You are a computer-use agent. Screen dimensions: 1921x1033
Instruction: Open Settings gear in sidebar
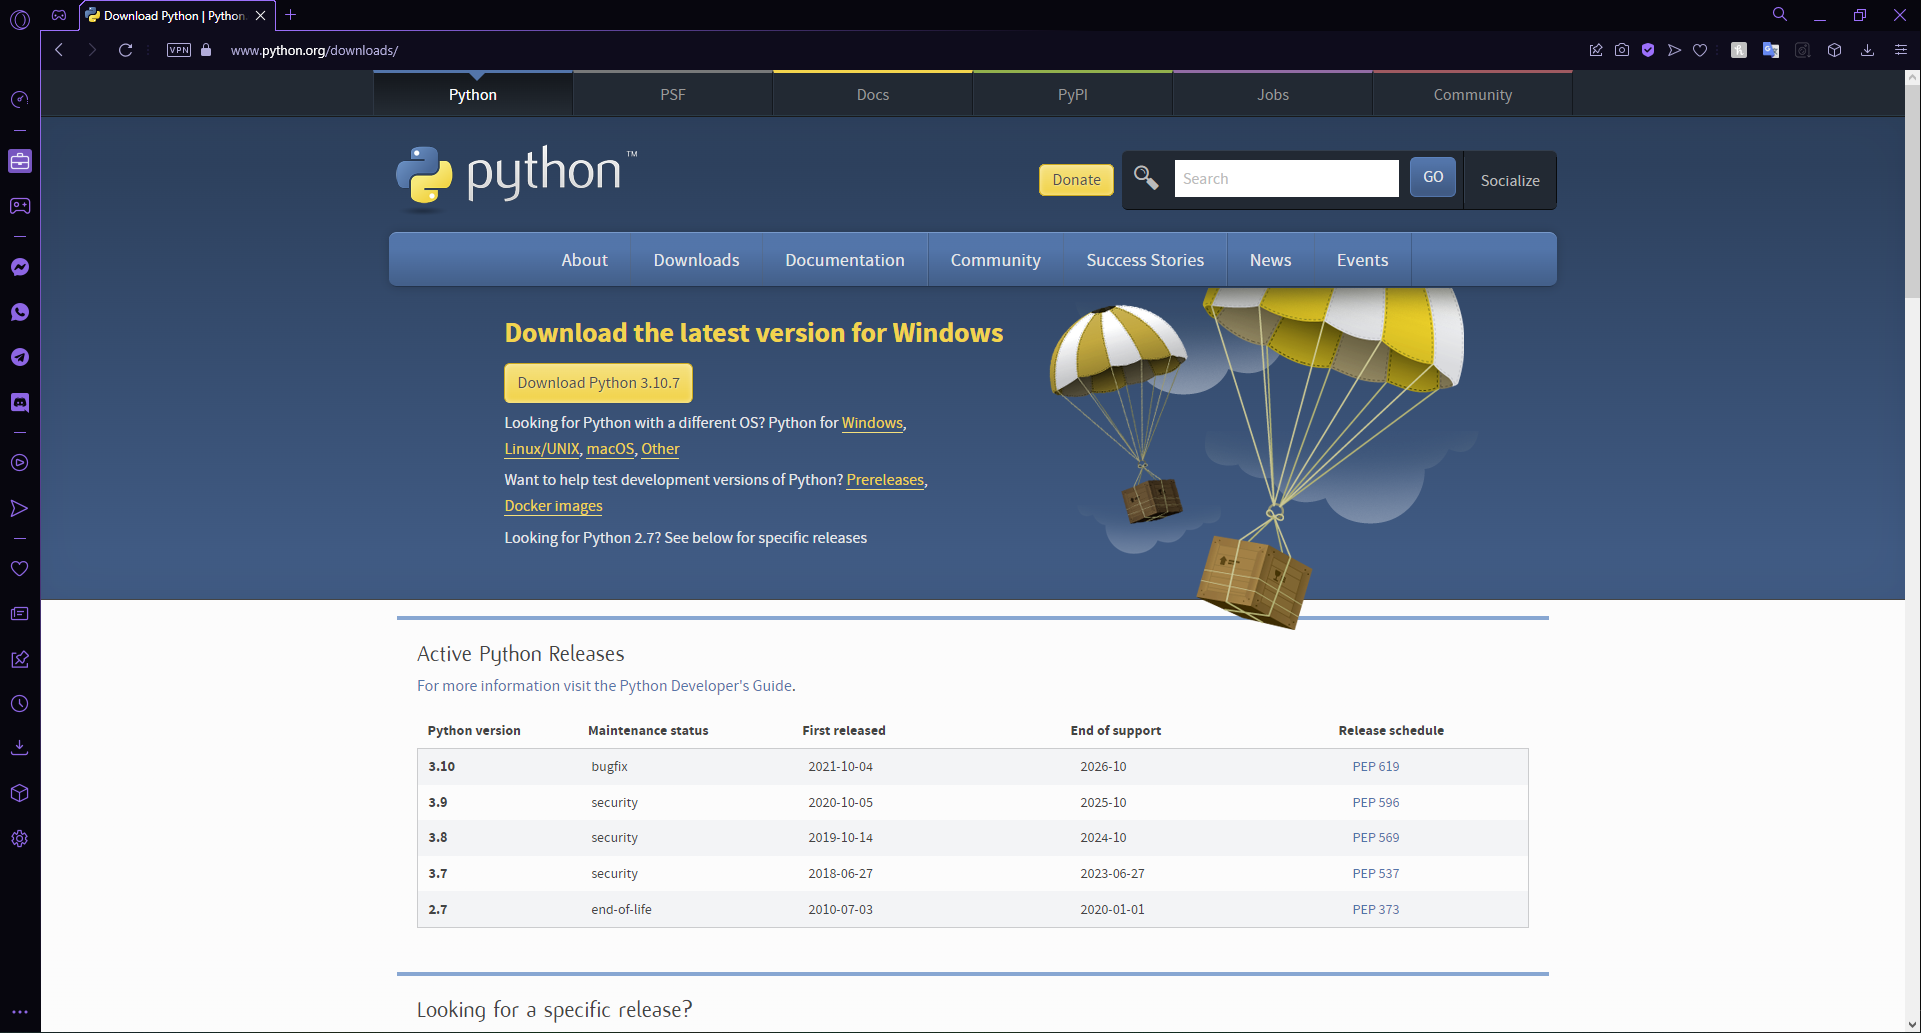pos(20,839)
